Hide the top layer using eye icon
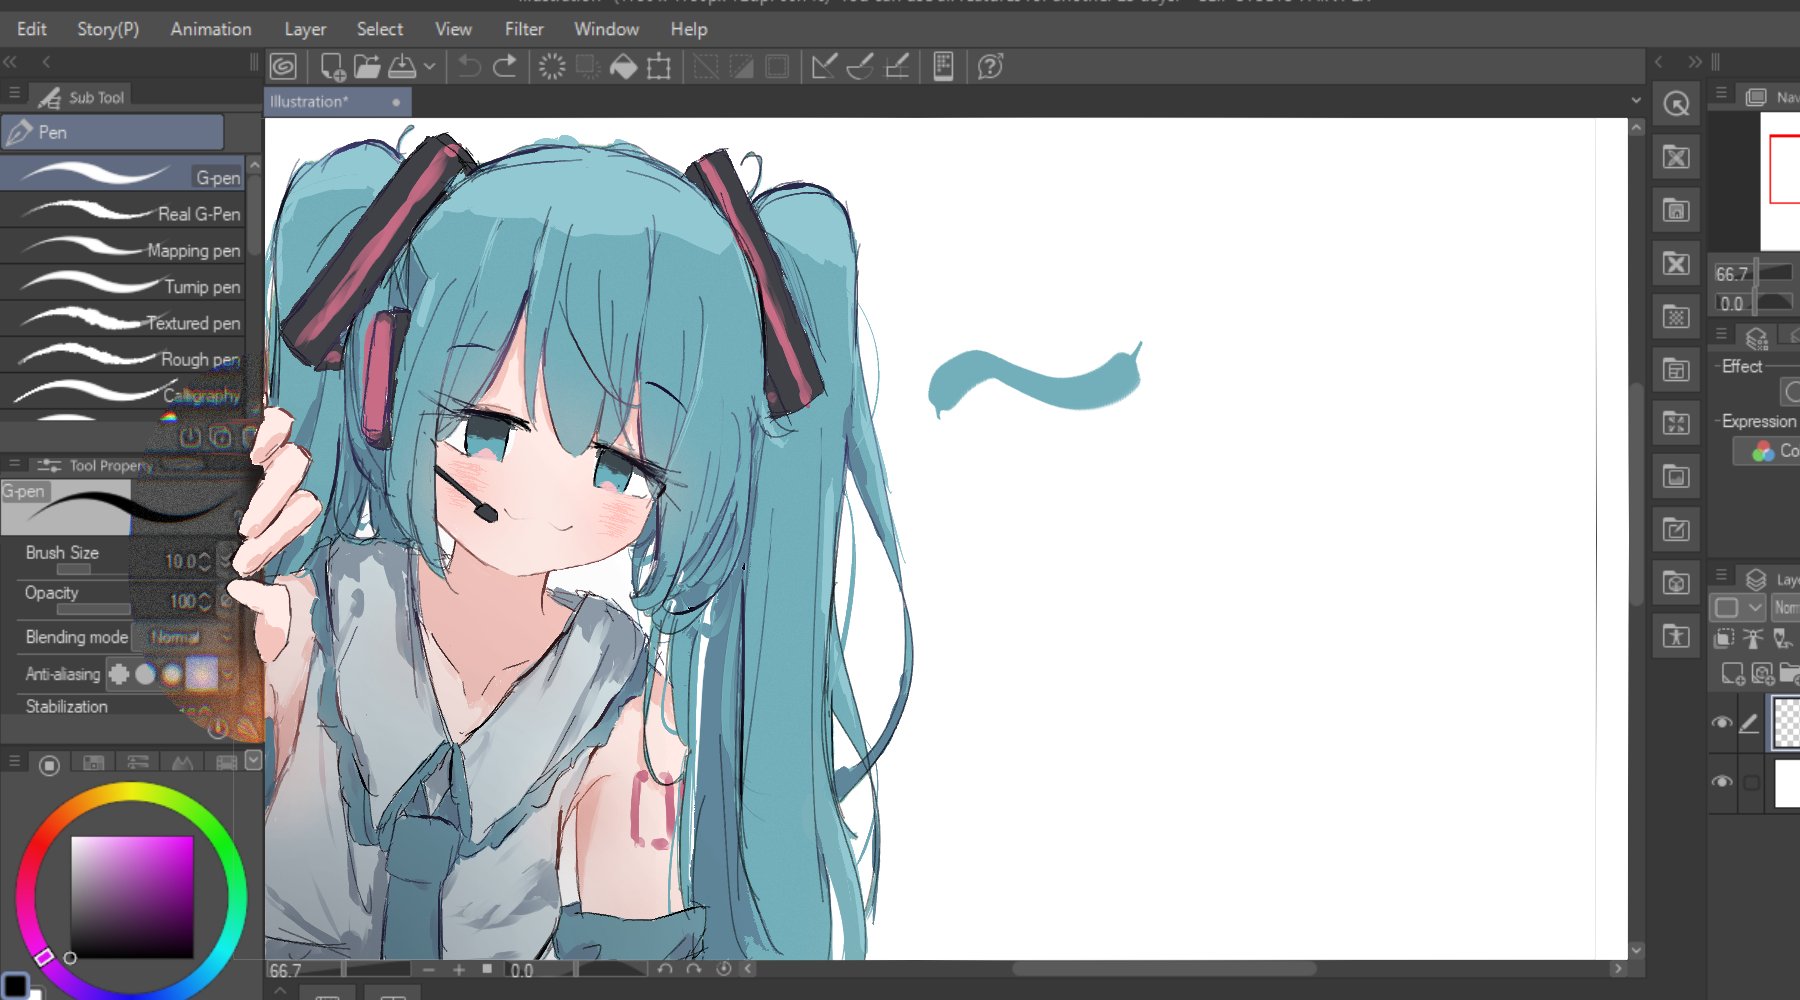1800x1000 pixels. [x=1721, y=722]
